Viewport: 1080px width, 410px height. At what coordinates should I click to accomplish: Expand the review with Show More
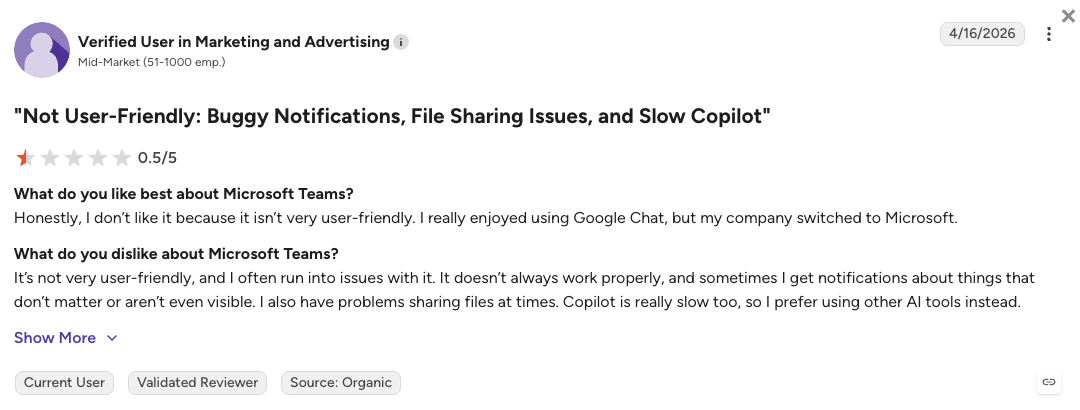click(x=54, y=338)
